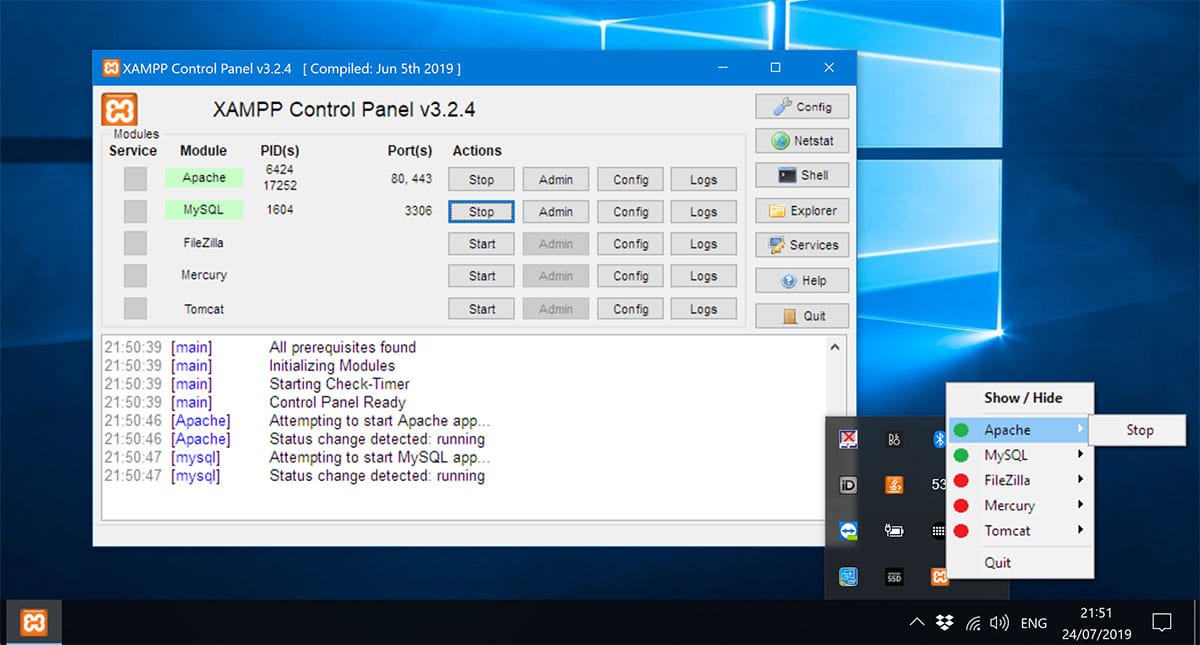Toggle the Tomcat service checkbox
1200x645 pixels.
tap(135, 308)
